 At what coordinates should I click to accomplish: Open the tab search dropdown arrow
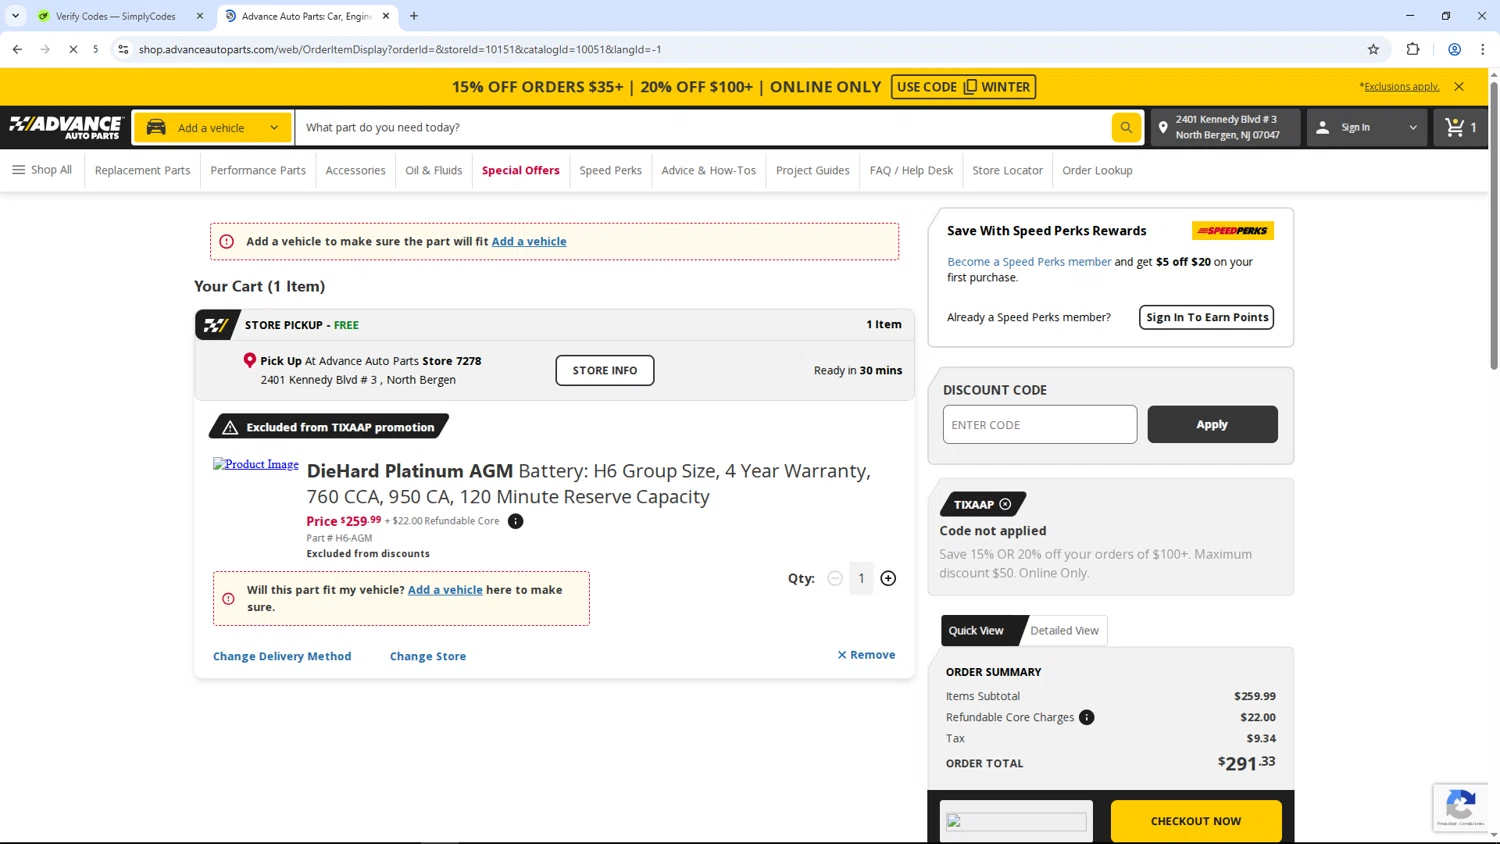coord(15,16)
